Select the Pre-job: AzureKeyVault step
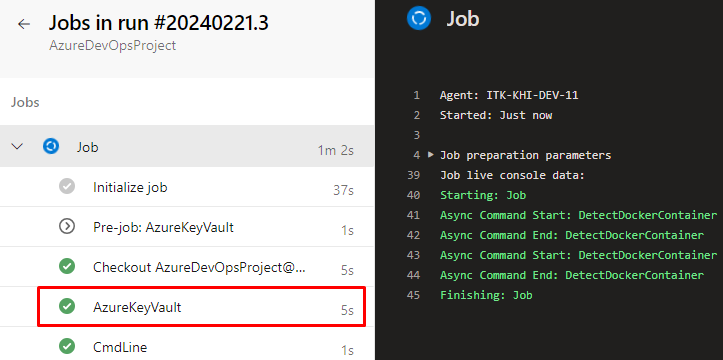Screen dimensions: 723x360 click(x=187, y=226)
